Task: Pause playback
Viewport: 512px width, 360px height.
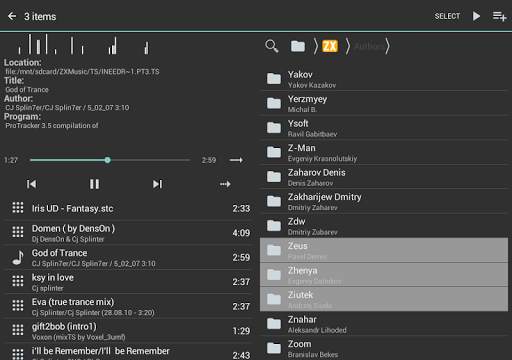Action: point(94,184)
